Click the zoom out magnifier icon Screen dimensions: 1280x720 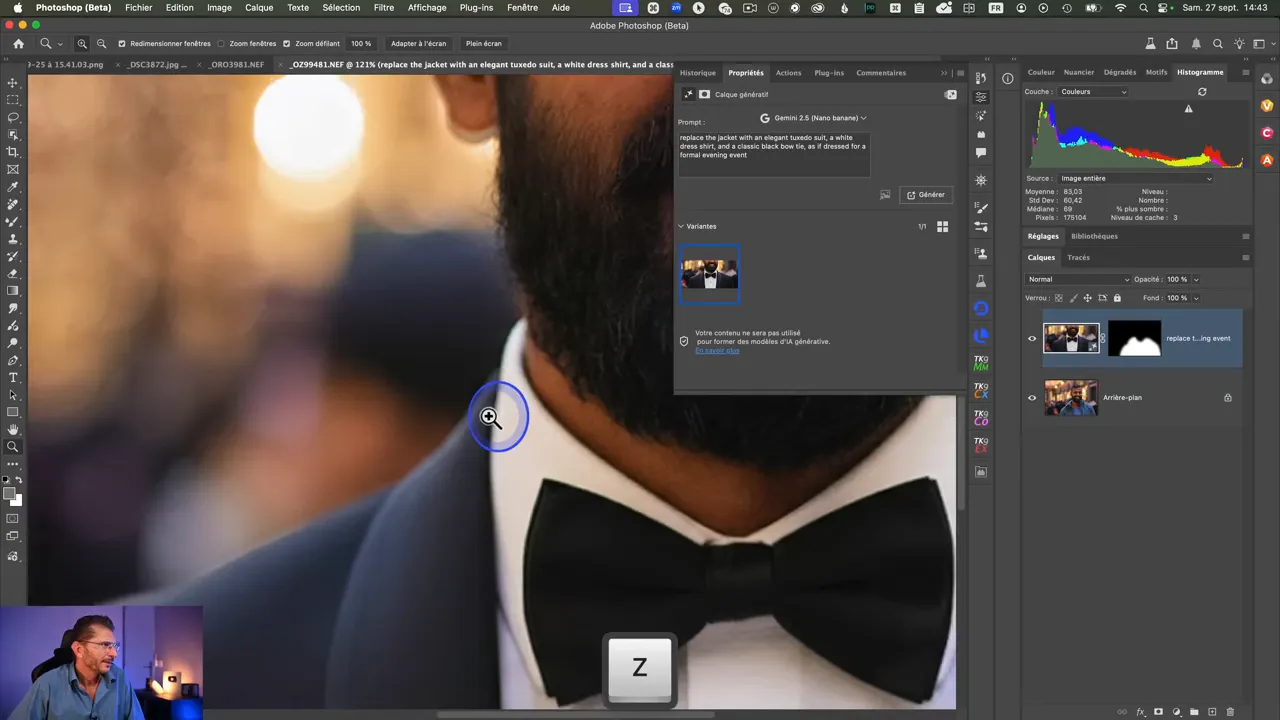101,44
